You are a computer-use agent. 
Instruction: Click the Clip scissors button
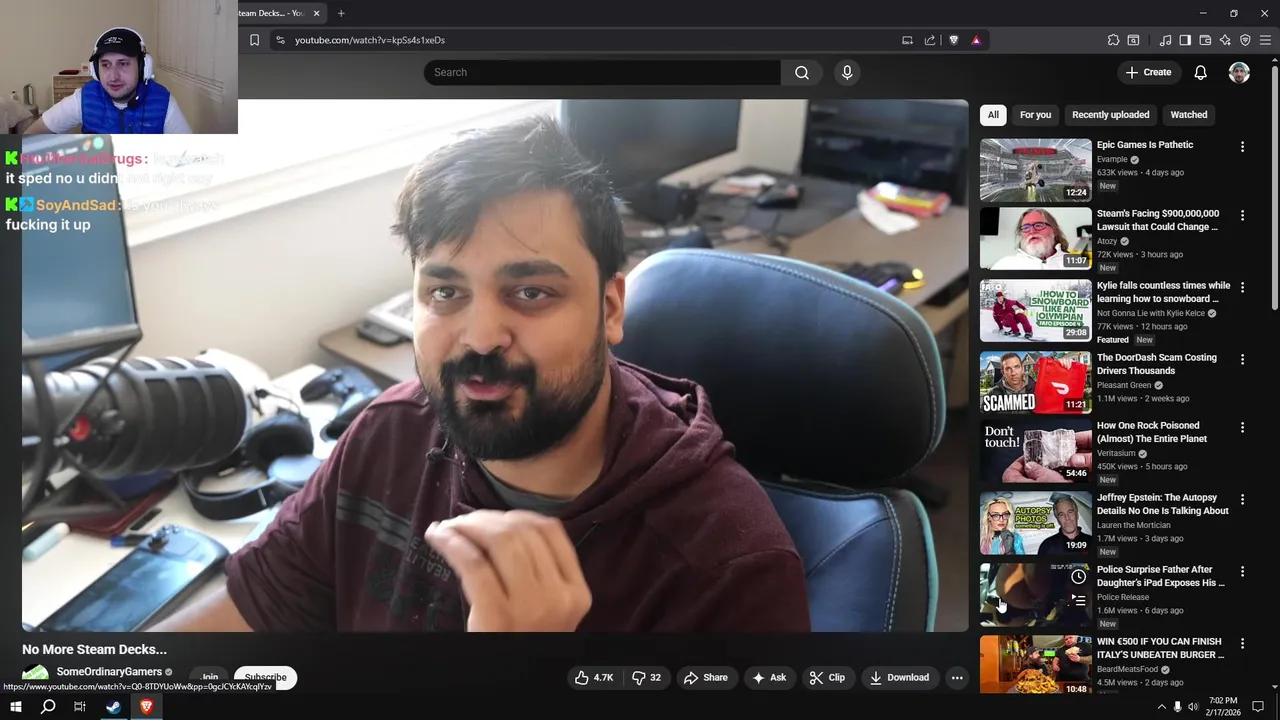tap(827, 677)
